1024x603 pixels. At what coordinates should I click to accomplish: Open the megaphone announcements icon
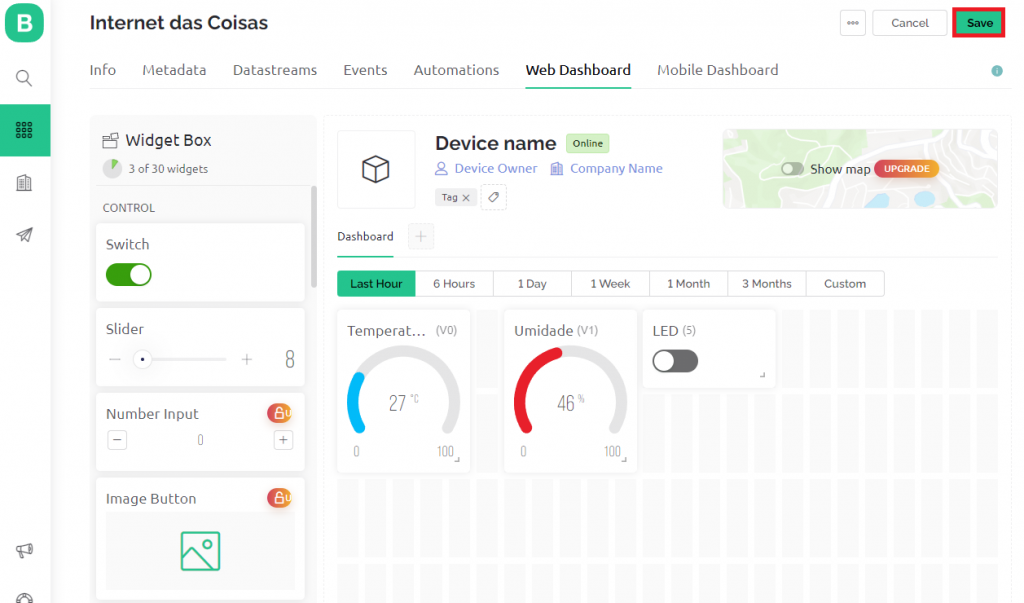(24, 550)
